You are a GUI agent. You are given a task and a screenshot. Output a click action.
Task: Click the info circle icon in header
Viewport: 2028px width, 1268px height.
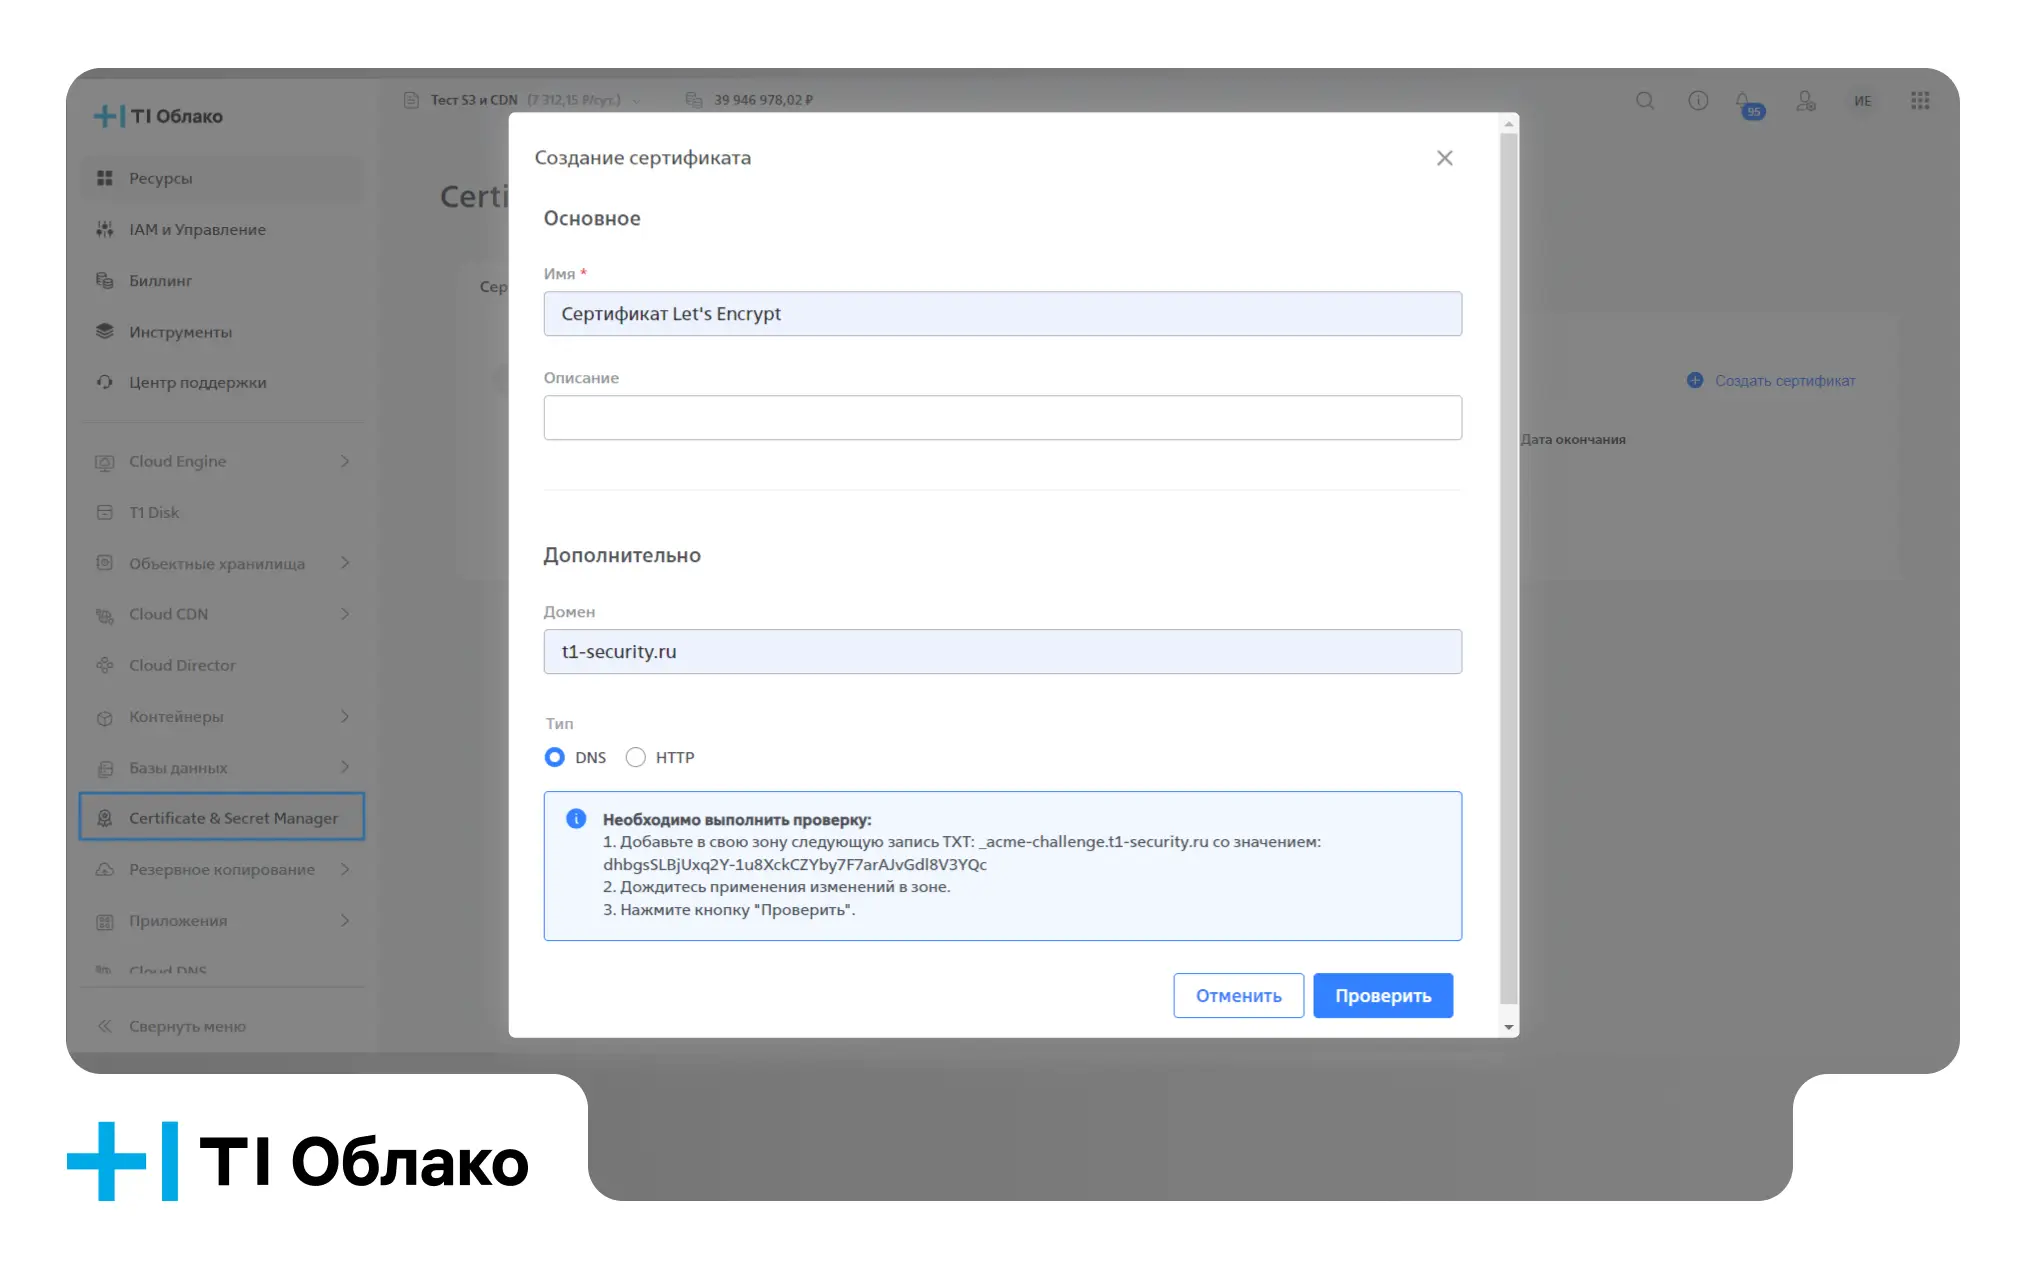[1698, 101]
